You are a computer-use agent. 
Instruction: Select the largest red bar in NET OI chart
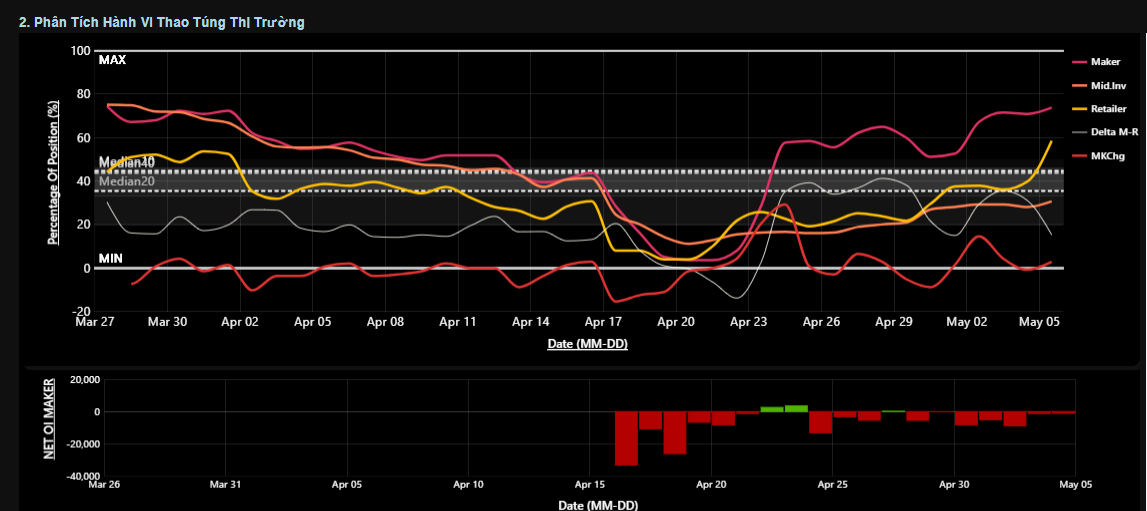[626, 438]
